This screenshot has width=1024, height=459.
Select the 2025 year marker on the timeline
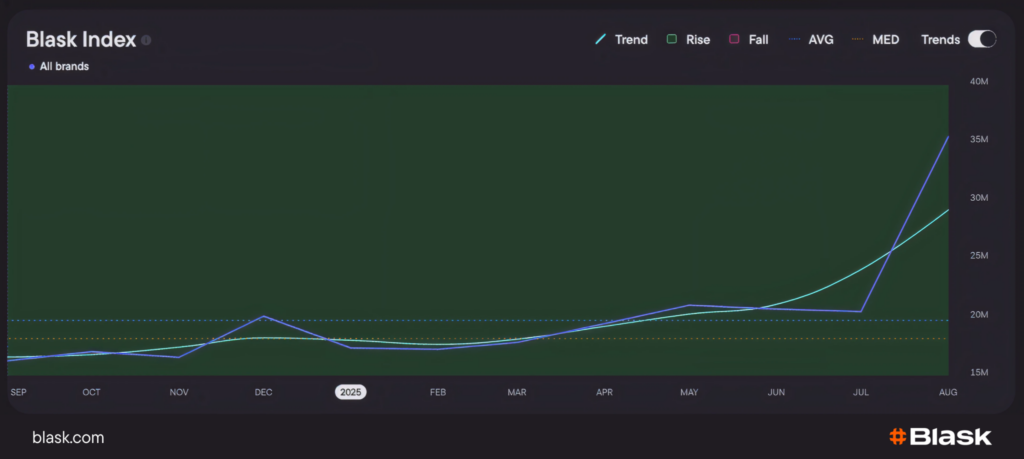pos(350,392)
